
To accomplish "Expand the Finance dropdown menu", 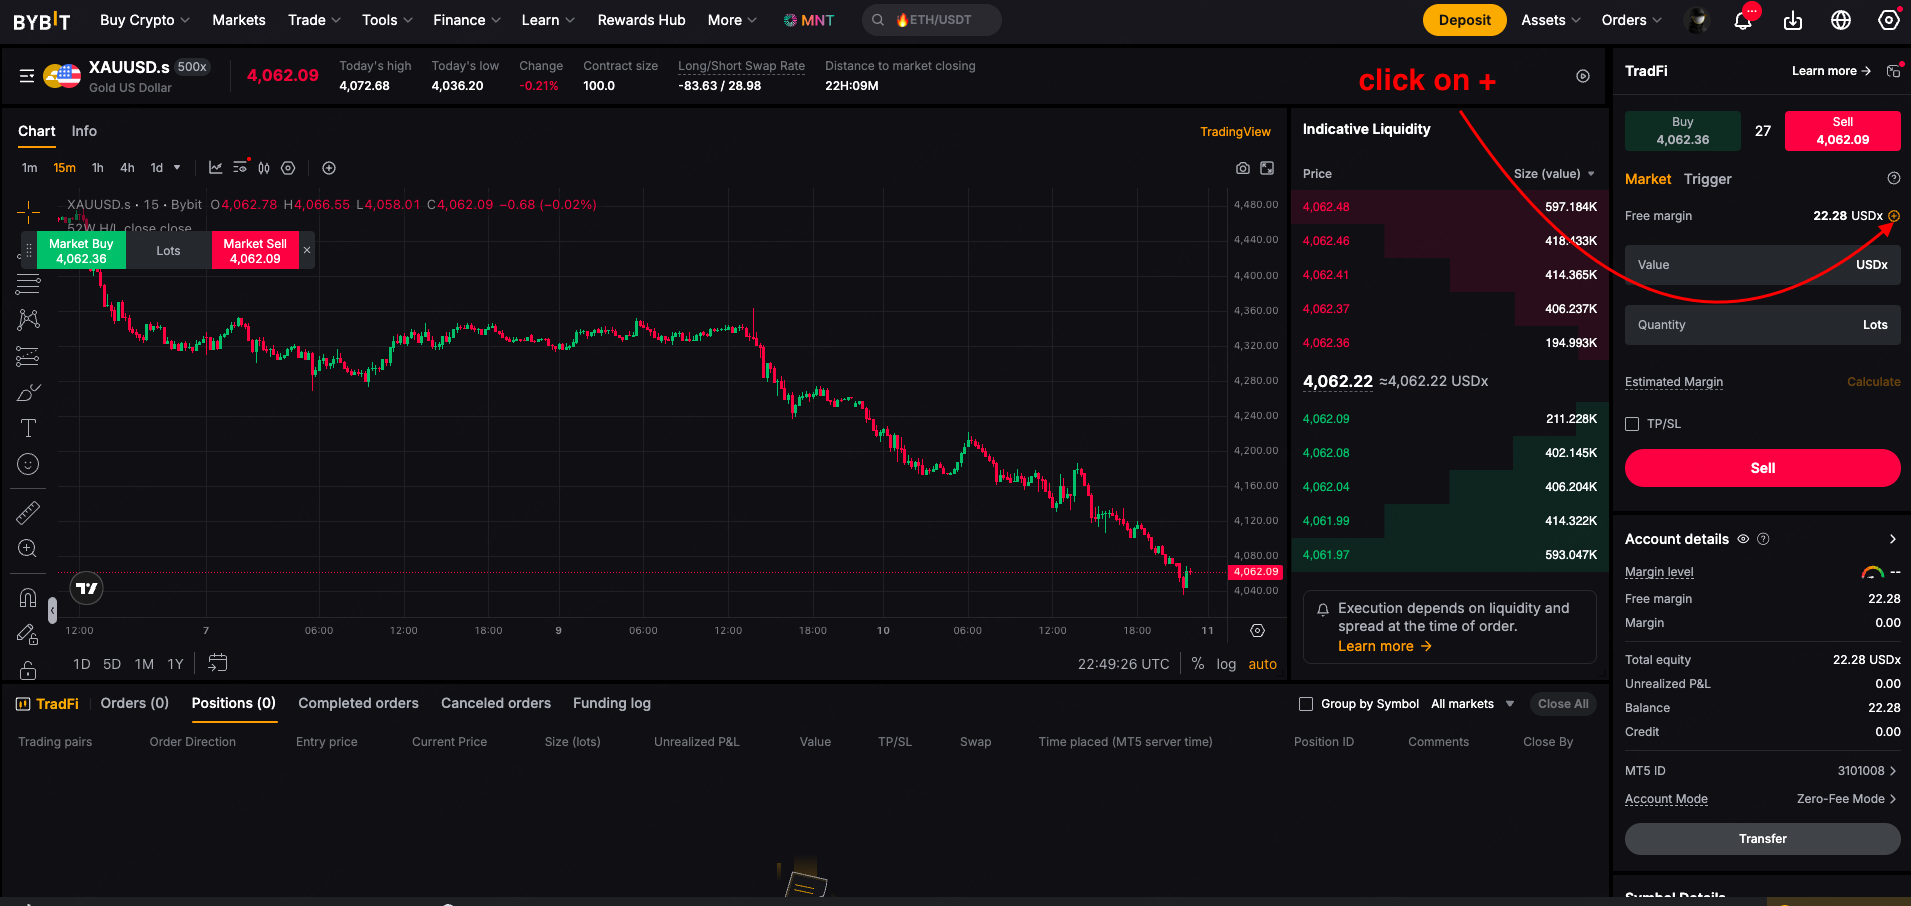I will pos(467,20).
